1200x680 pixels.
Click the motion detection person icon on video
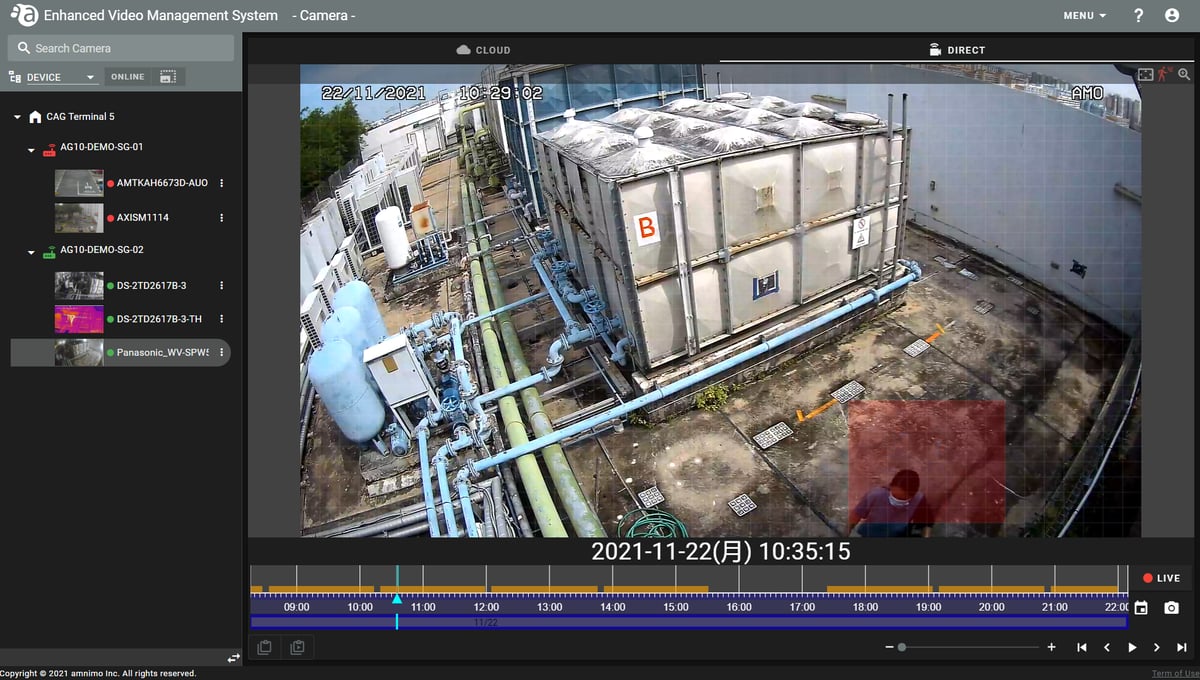coord(1163,74)
